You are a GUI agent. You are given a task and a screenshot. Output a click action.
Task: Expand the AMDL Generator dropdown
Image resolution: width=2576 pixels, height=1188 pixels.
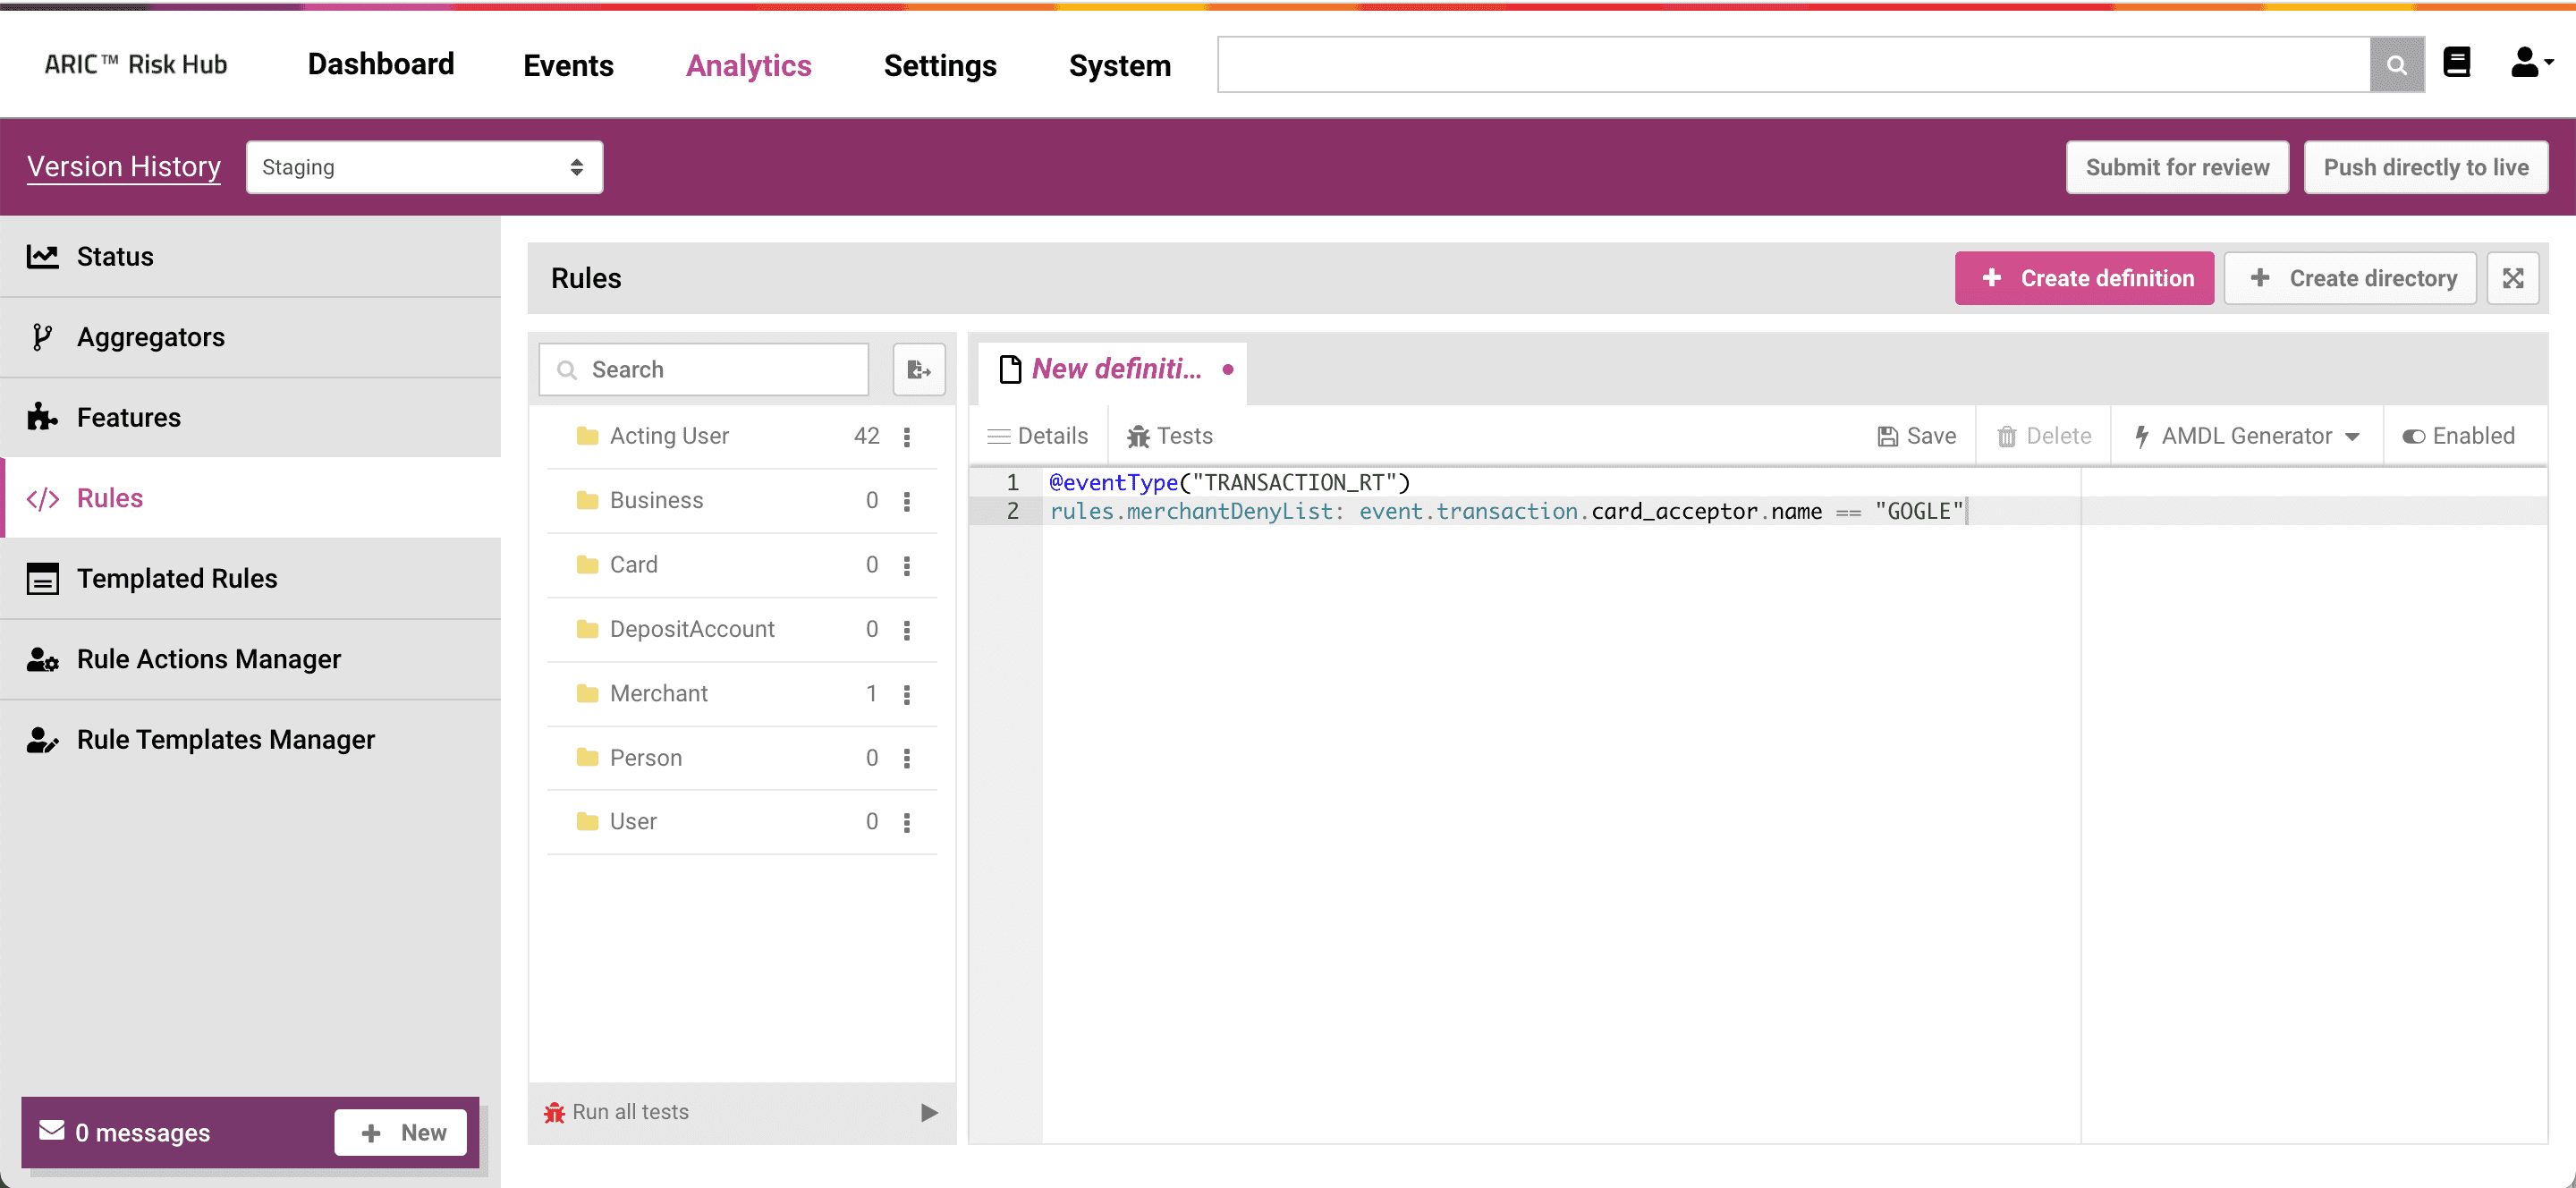2246,436
